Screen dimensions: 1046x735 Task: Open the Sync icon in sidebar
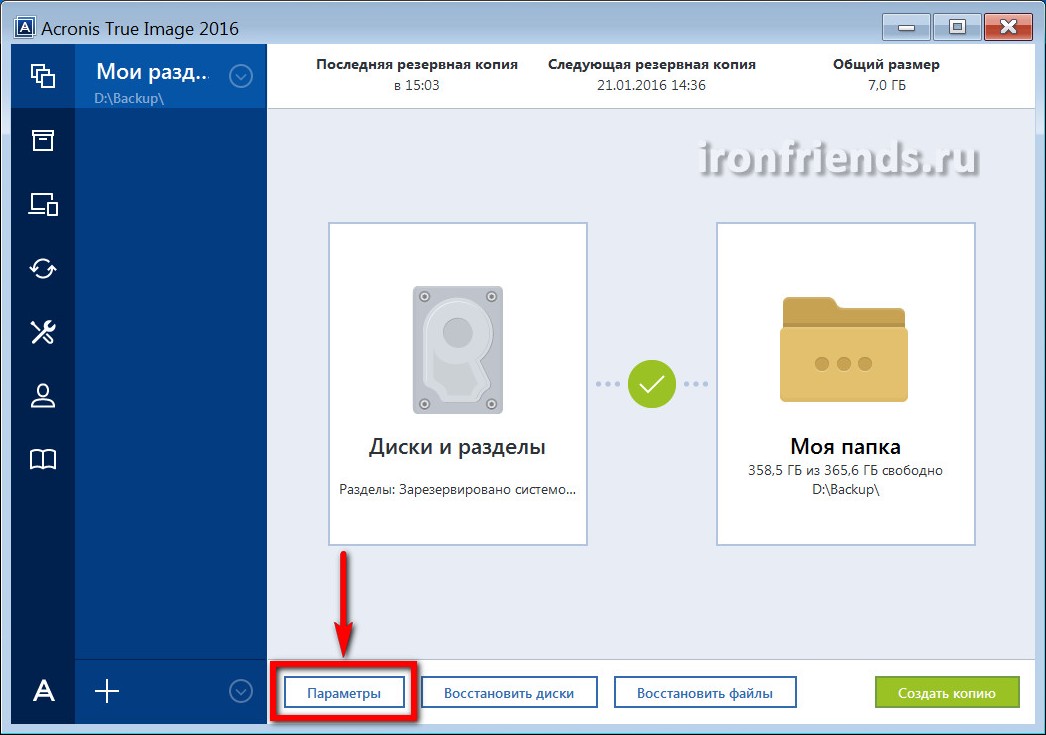point(42,268)
